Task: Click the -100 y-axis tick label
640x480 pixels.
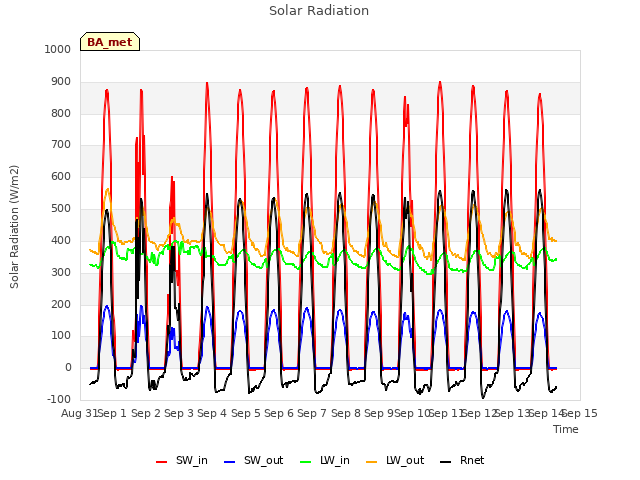Action: (x=59, y=399)
